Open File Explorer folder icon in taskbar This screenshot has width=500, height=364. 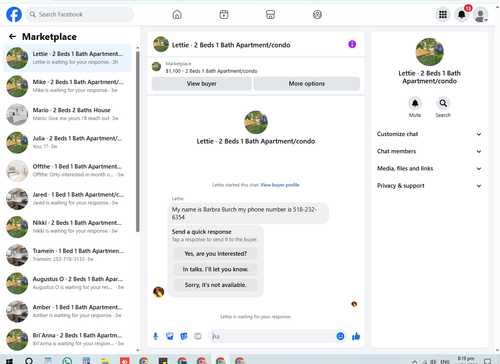pos(105,361)
